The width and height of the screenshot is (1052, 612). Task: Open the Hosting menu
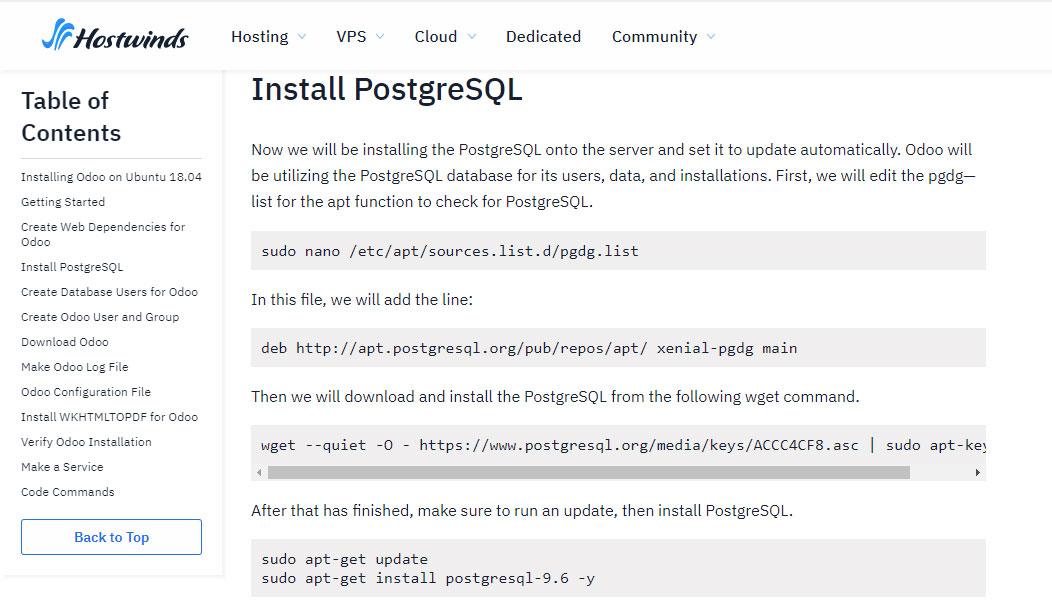[x=260, y=37]
